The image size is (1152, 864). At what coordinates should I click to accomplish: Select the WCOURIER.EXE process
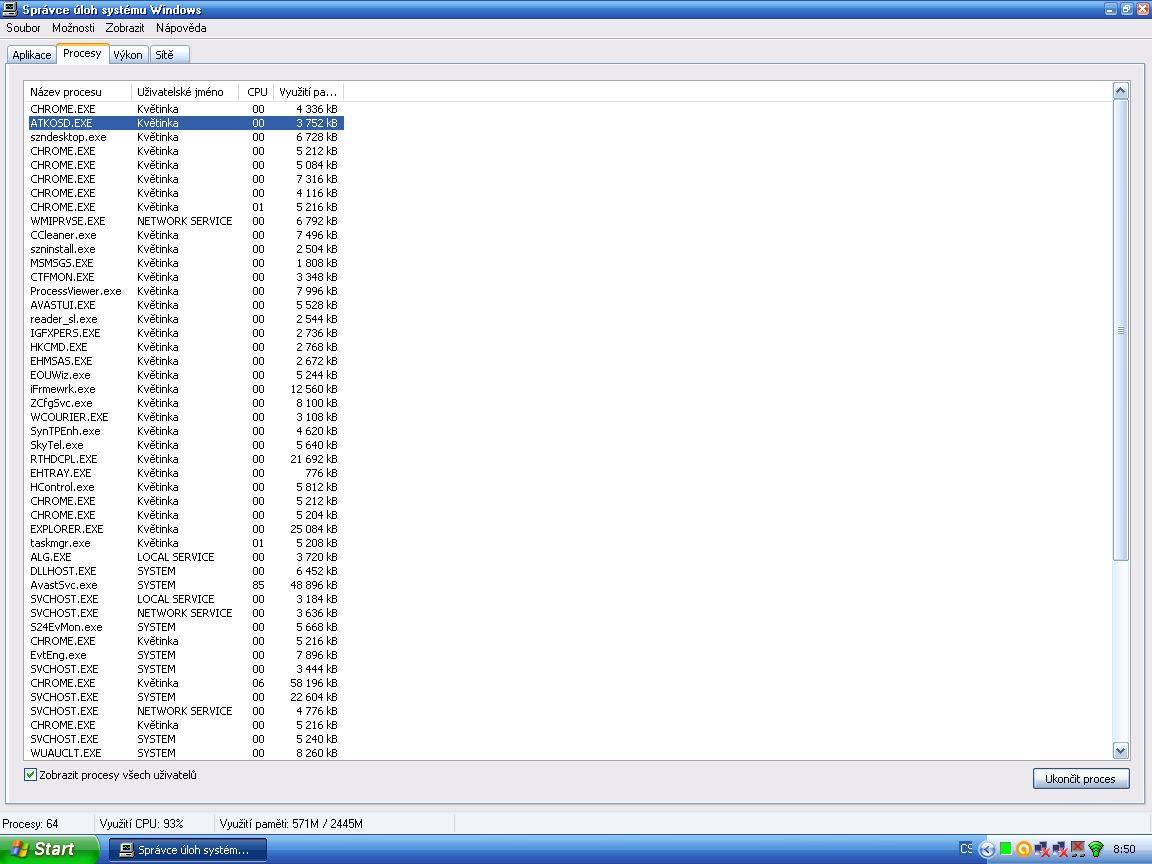186,417
